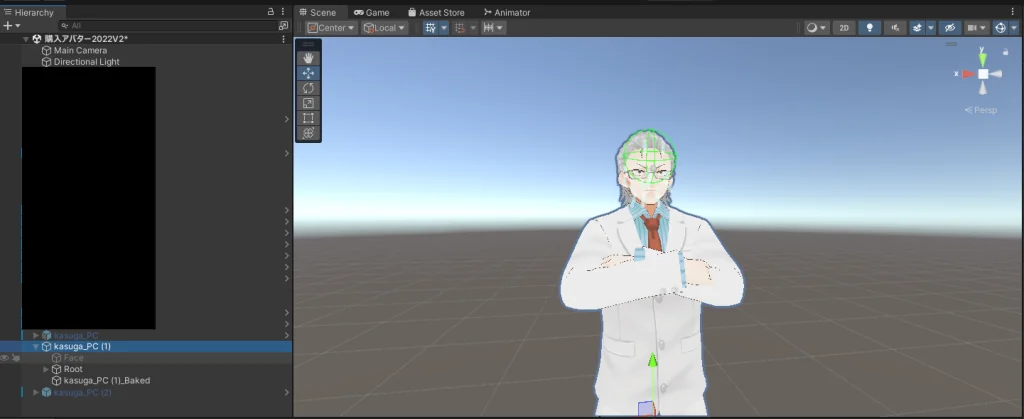Click the Hierarchy search field
Viewport: 1024px width, 419px height.
pyautogui.click(x=168, y=25)
